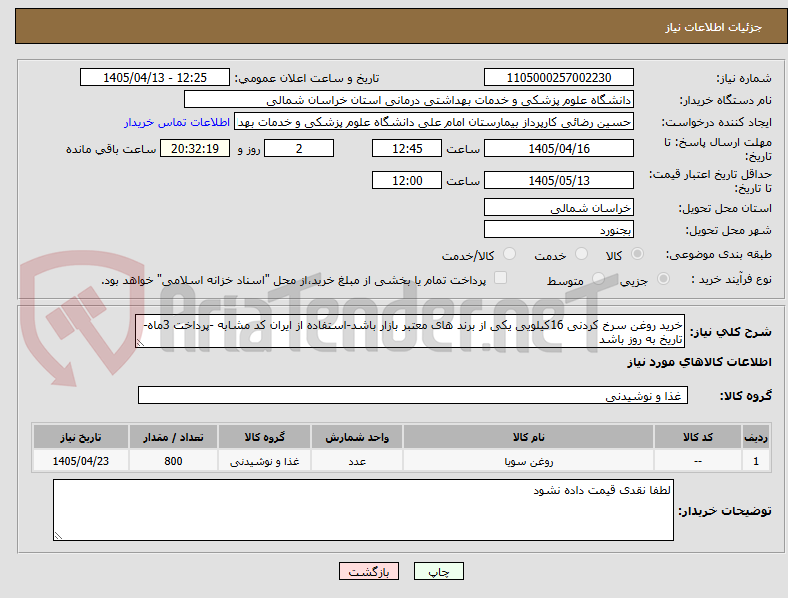Click the شرح کلی نیاز description textarea
788x598 pixels.
(x=410, y=332)
